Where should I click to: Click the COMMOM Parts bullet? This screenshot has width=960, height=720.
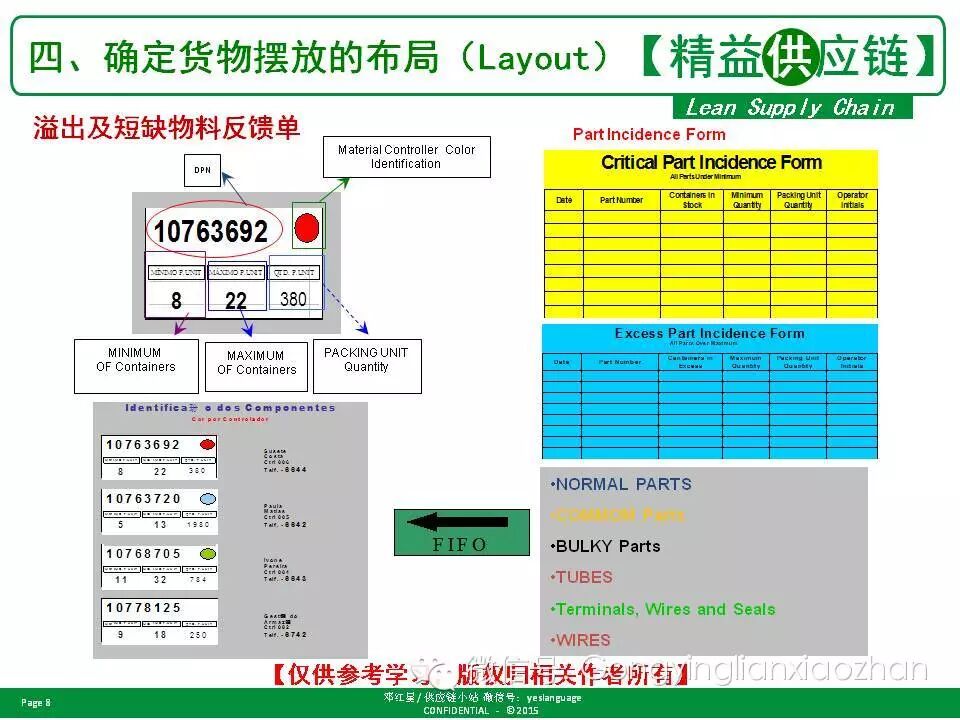pyautogui.click(x=617, y=515)
